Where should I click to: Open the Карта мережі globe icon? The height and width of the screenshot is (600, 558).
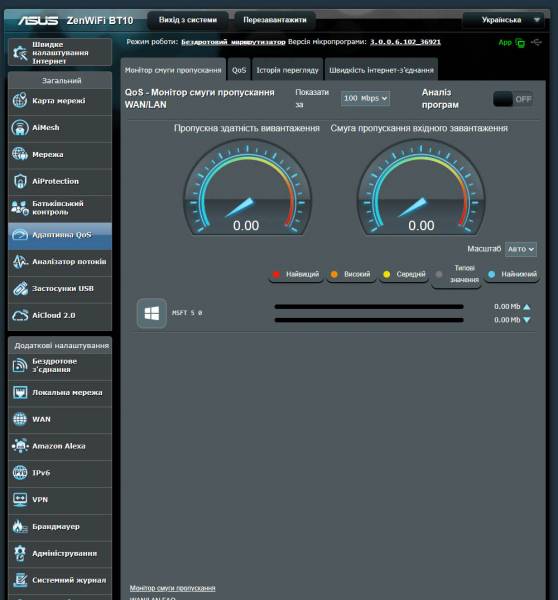(20, 101)
